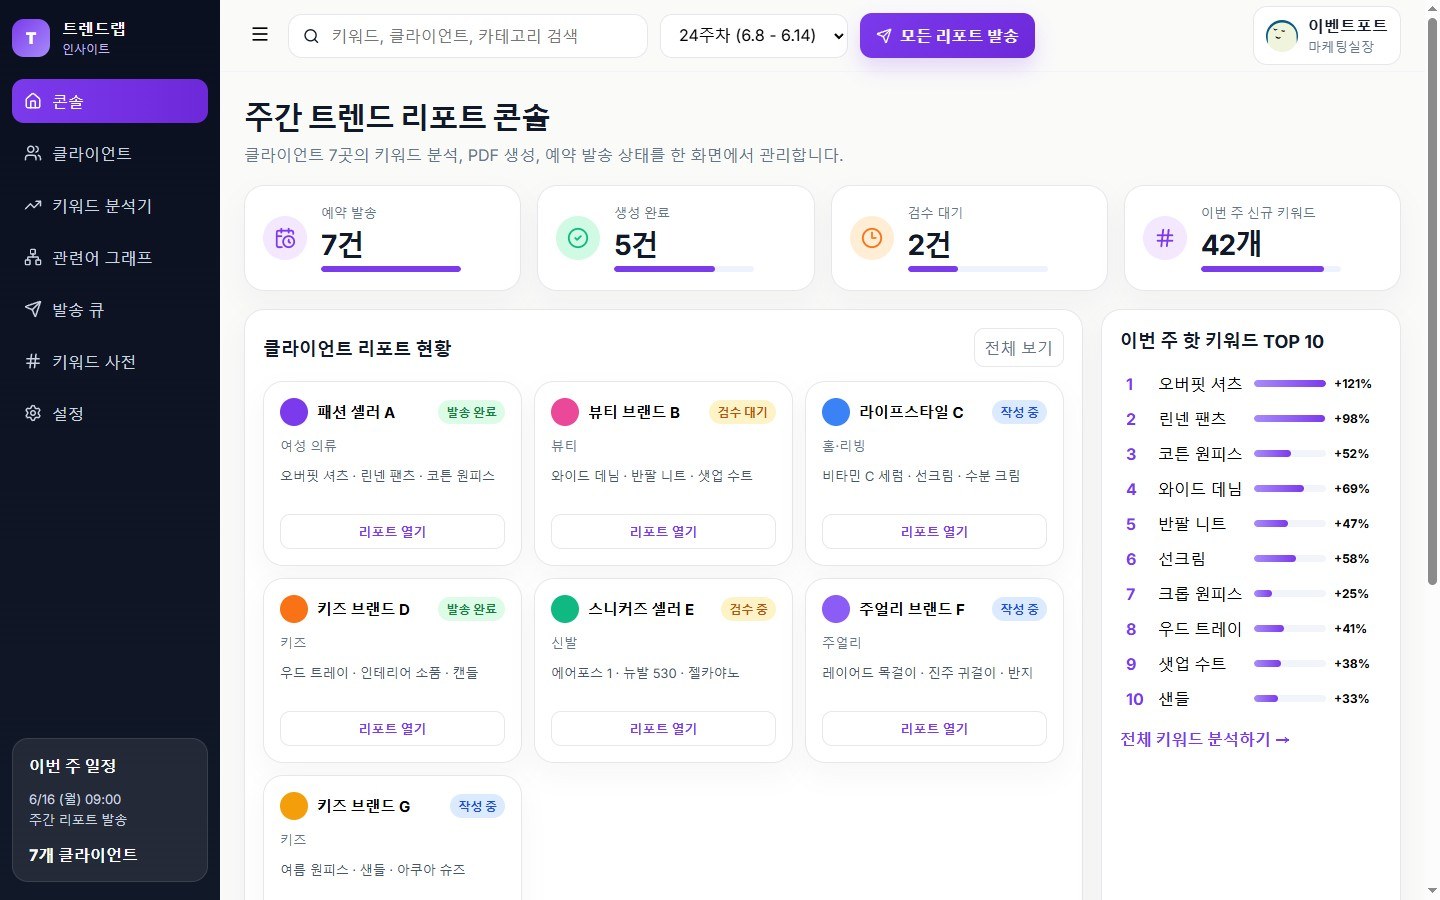The height and width of the screenshot is (900, 1440).
Task: Click the 모든 리포트 발송 button
Action: pyautogui.click(x=947, y=36)
